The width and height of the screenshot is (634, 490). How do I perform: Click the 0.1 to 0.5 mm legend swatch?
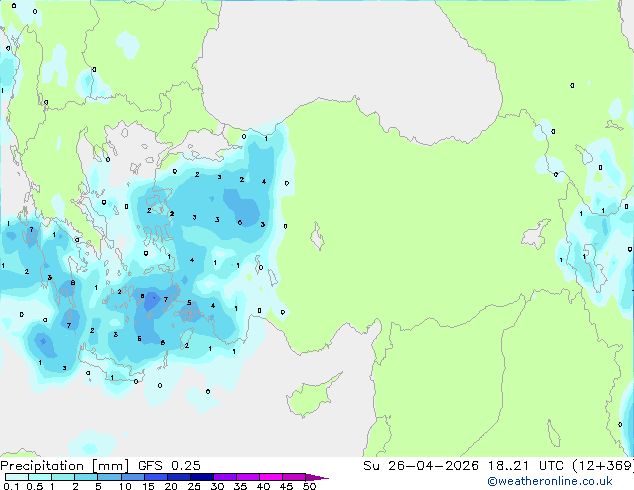pyautogui.click(x=17, y=477)
